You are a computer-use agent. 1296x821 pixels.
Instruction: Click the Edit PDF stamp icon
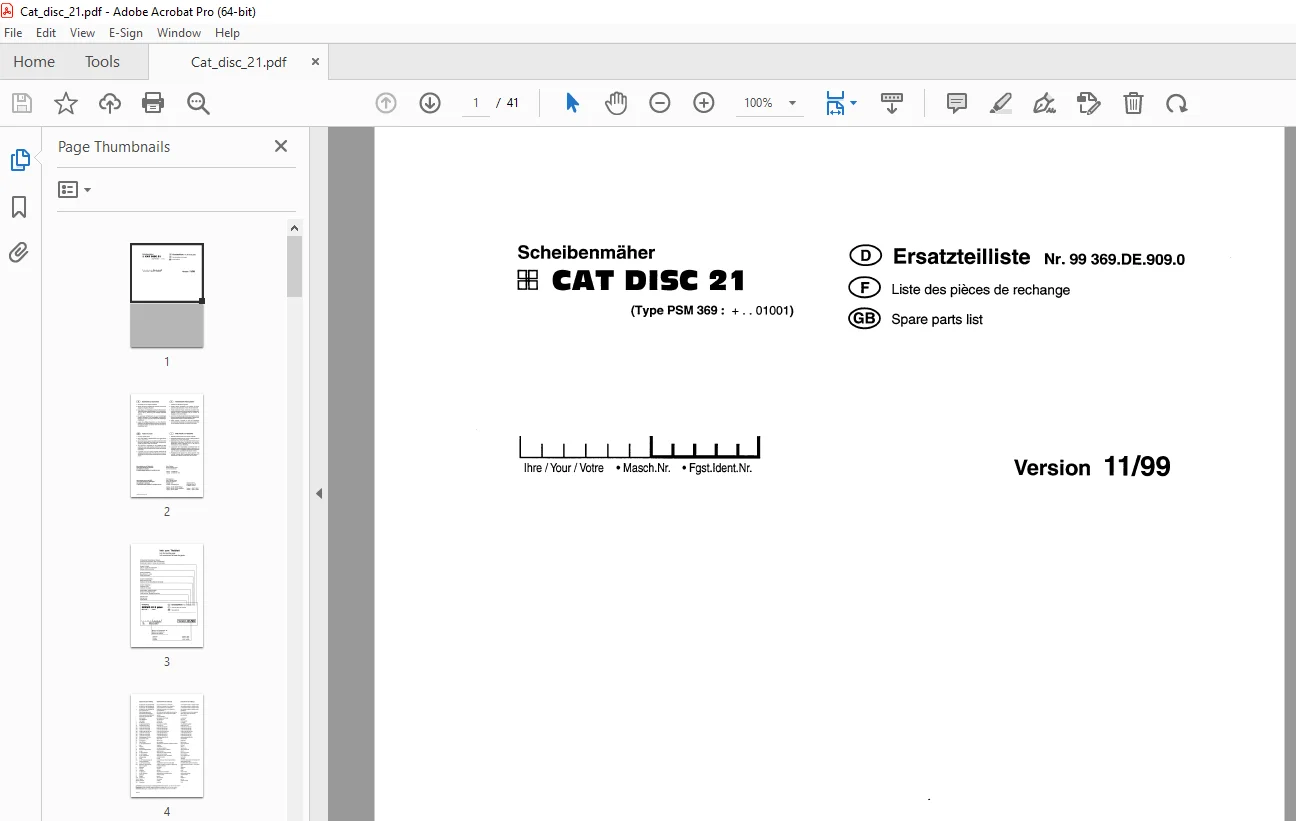coord(1089,103)
